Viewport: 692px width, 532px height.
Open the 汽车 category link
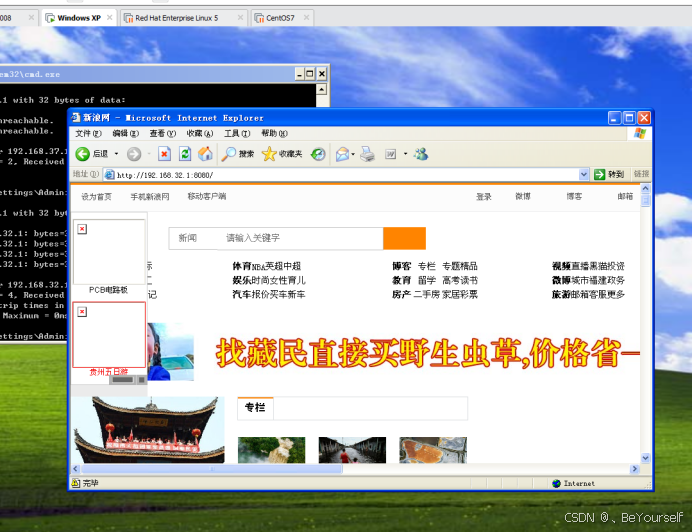(x=241, y=294)
